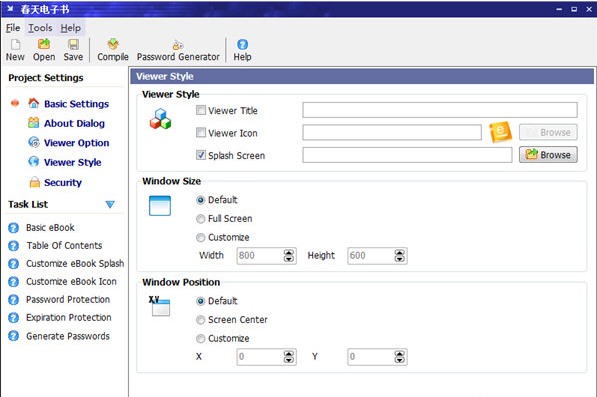Click the Basic Settings house icon

pos(34,103)
